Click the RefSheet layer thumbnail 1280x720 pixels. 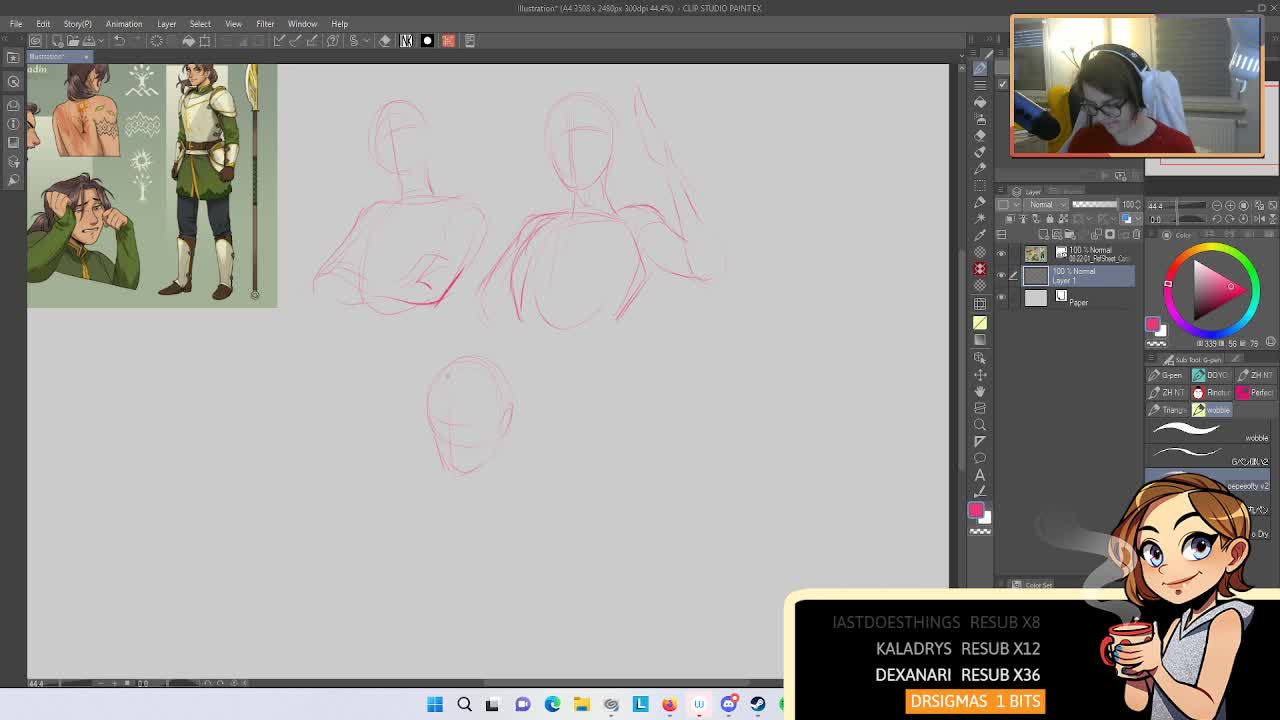(1035, 254)
